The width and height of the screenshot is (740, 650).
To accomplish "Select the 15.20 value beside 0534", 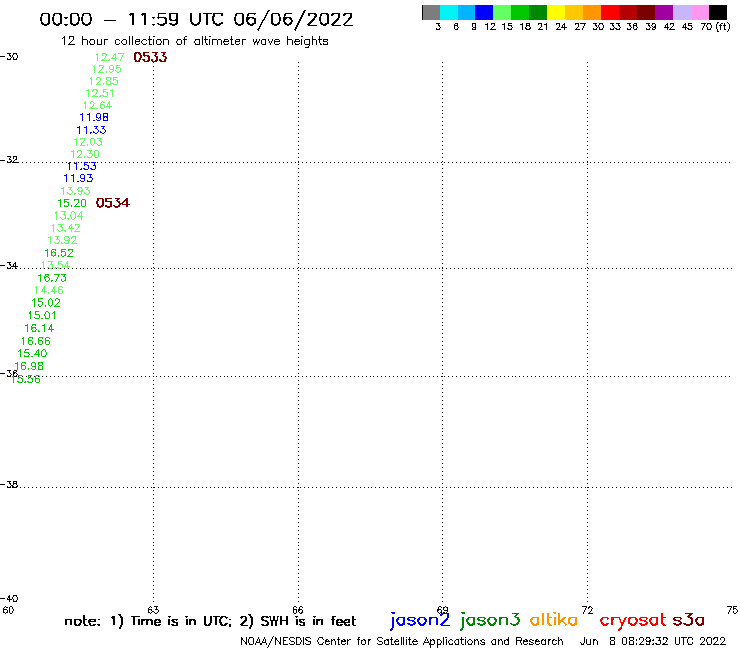I will point(72,203).
